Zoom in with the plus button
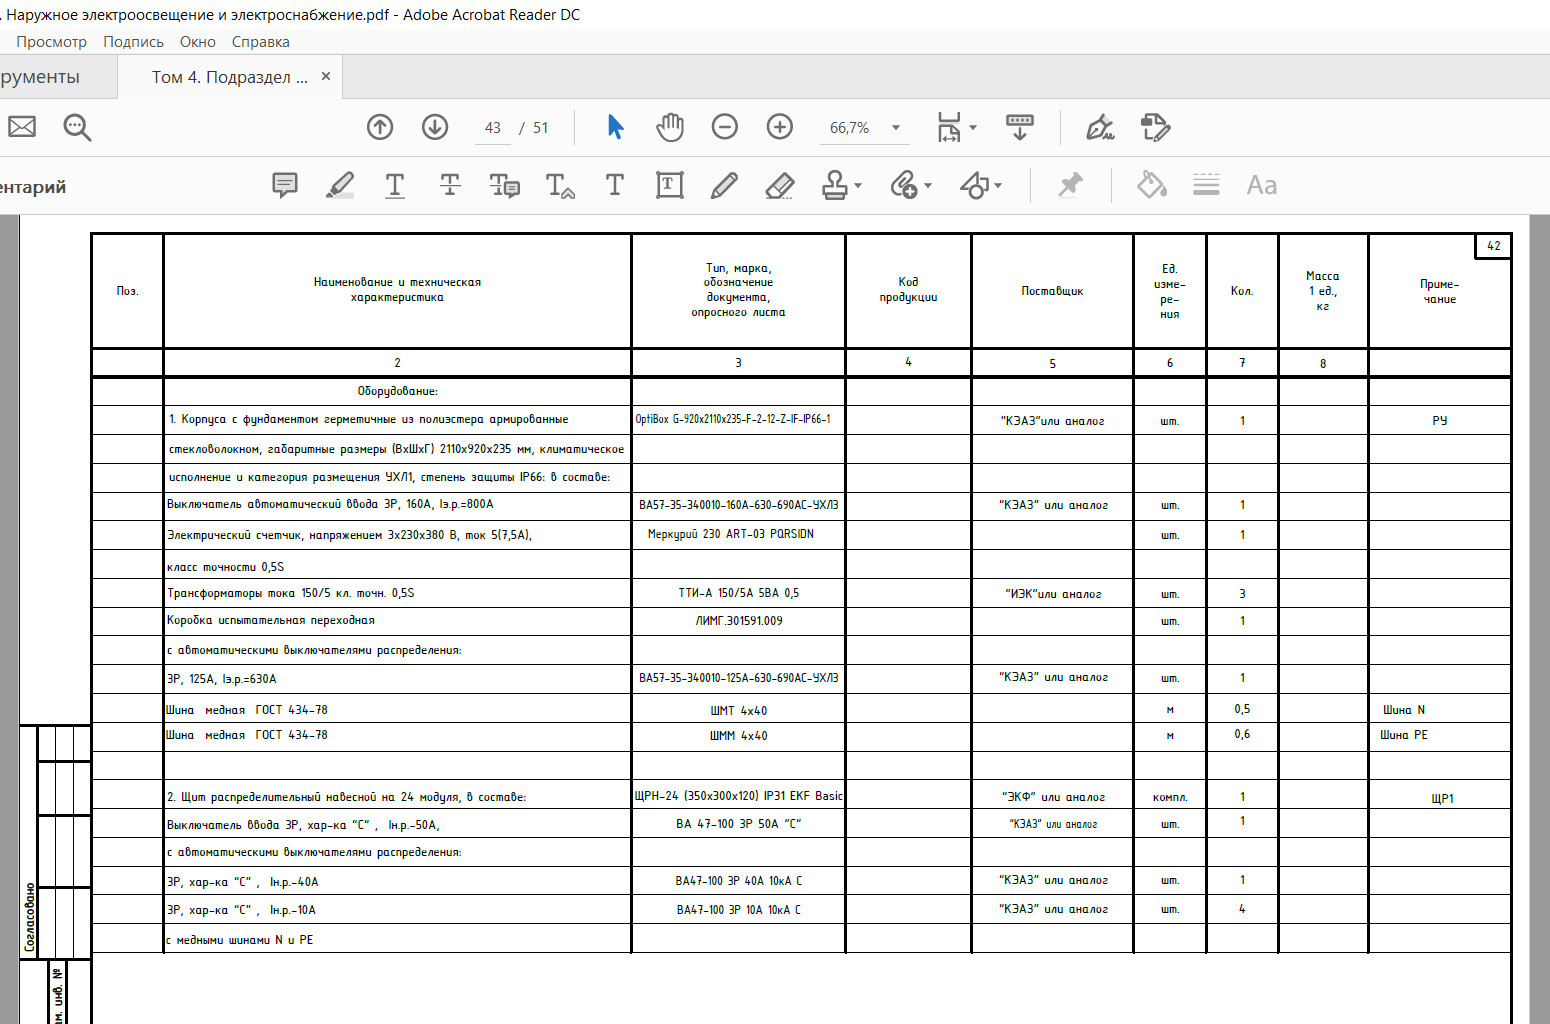The width and height of the screenshot is (1550, 1024). pyautogui.click(x=780, y=127)
